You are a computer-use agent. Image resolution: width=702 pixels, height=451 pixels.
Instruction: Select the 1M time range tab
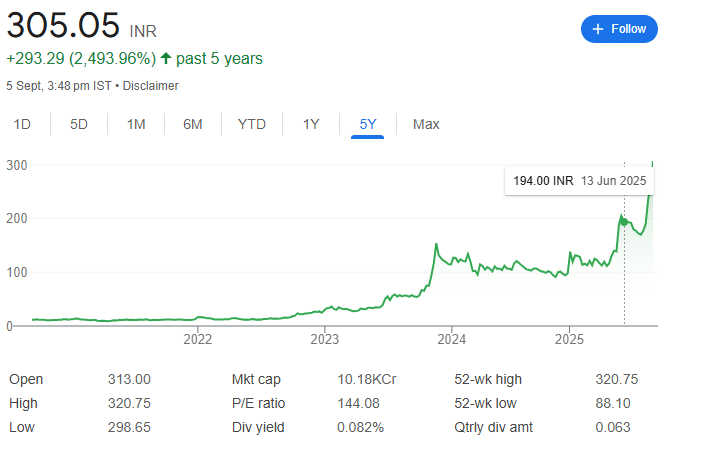click(x=136, y=124)
